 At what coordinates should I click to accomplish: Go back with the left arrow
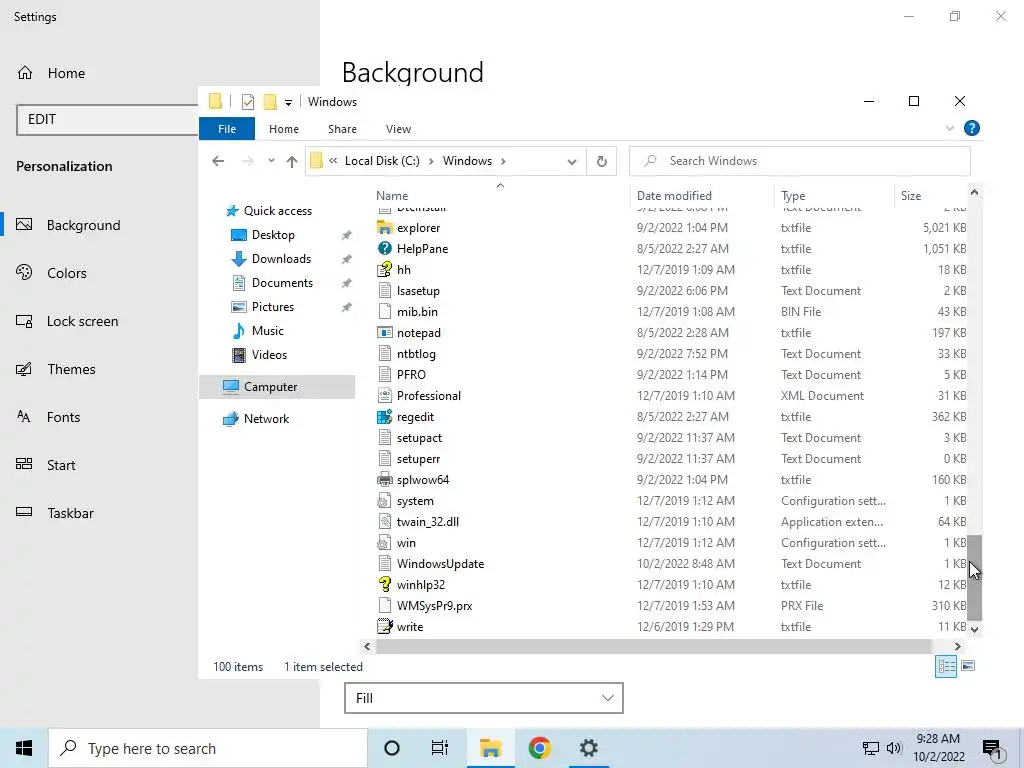(218, 161)
